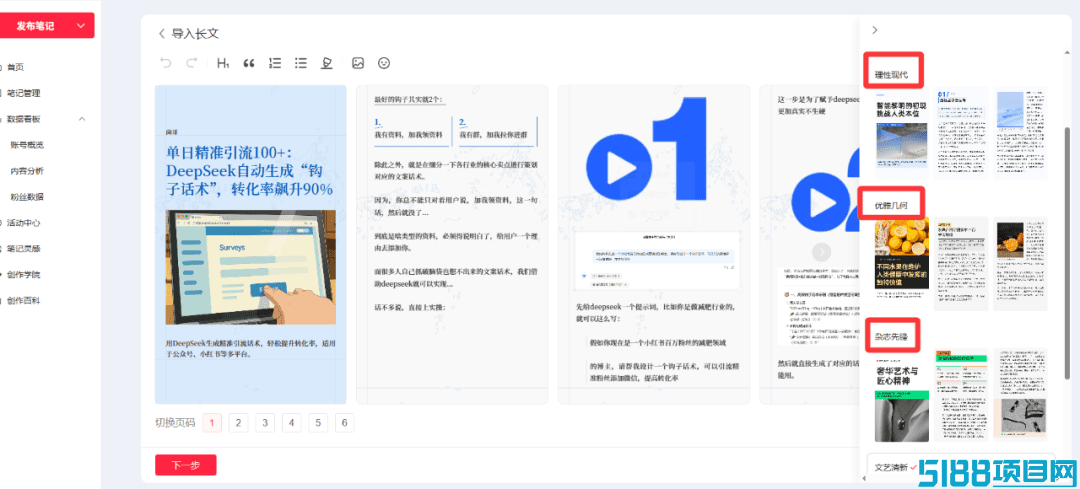Click the redo arrow icon
The width and height of the screenshot is (1080, 489).
coord(192,63)
